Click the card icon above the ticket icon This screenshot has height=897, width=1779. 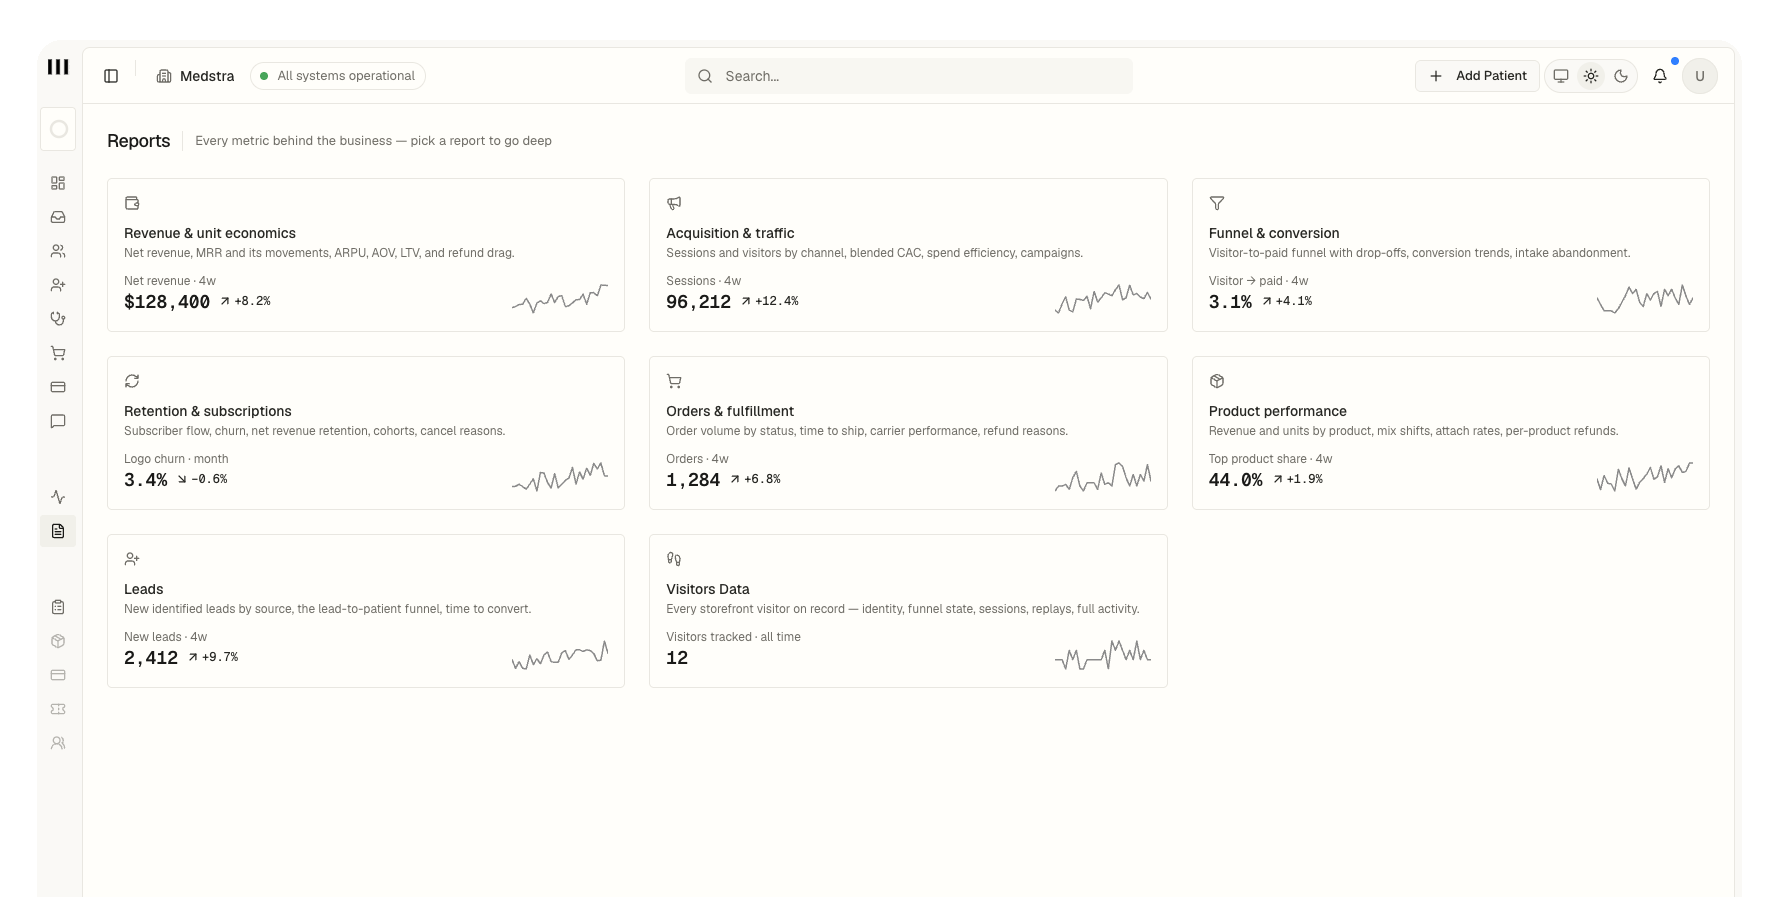[x=58, y=675]
